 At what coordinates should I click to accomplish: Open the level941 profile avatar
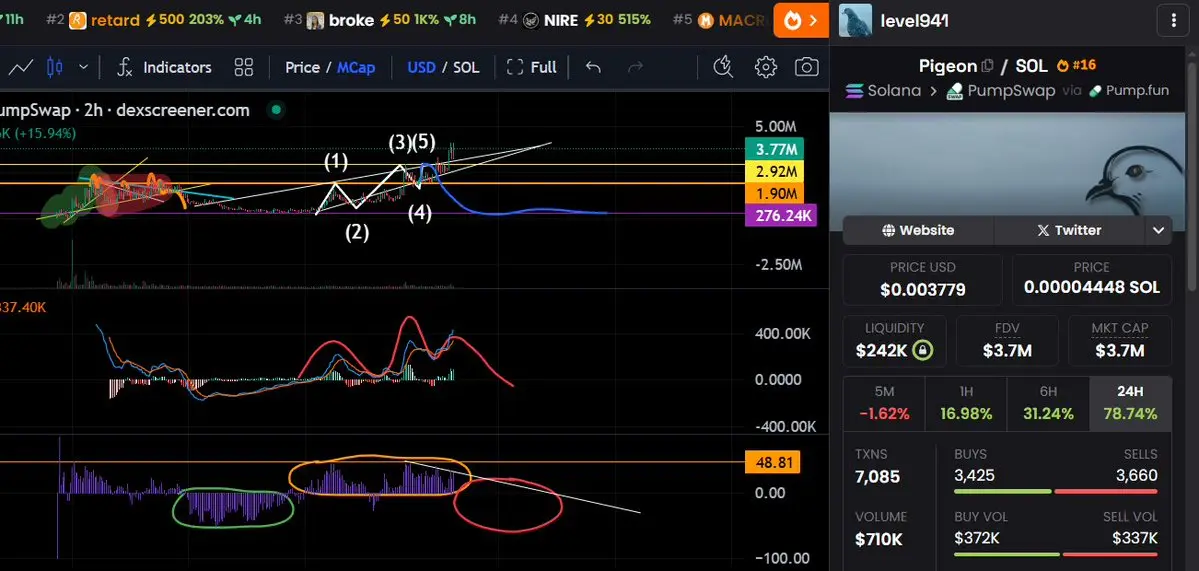[x=855, y=21]
